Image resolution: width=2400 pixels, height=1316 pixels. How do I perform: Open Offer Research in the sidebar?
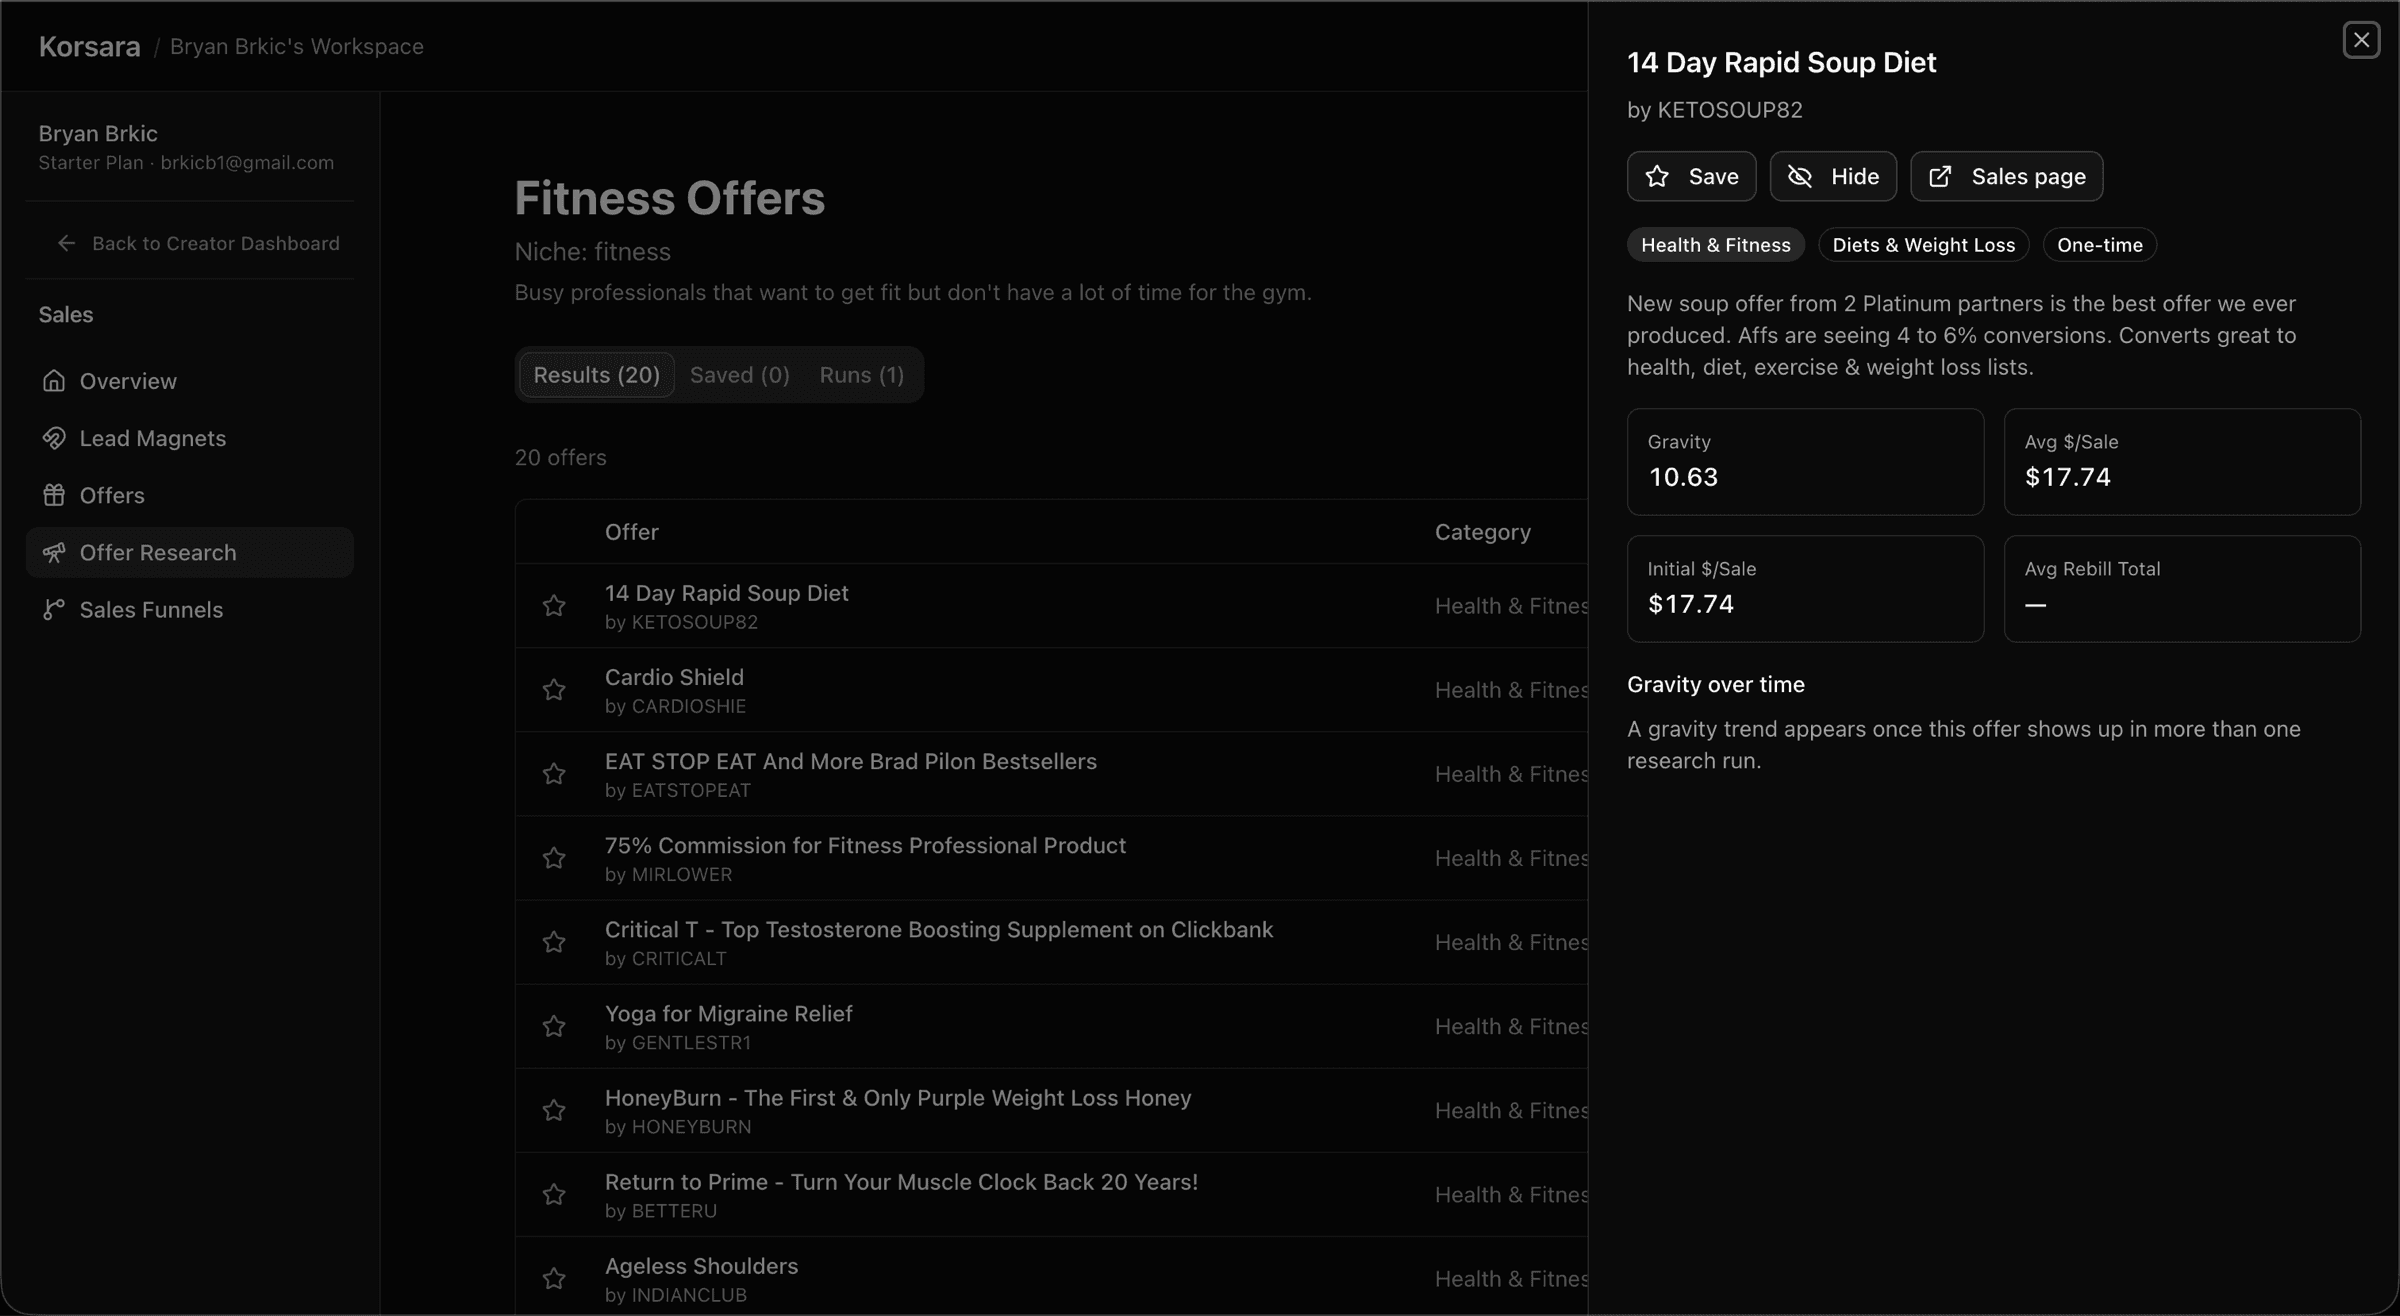tap(190, 552)
